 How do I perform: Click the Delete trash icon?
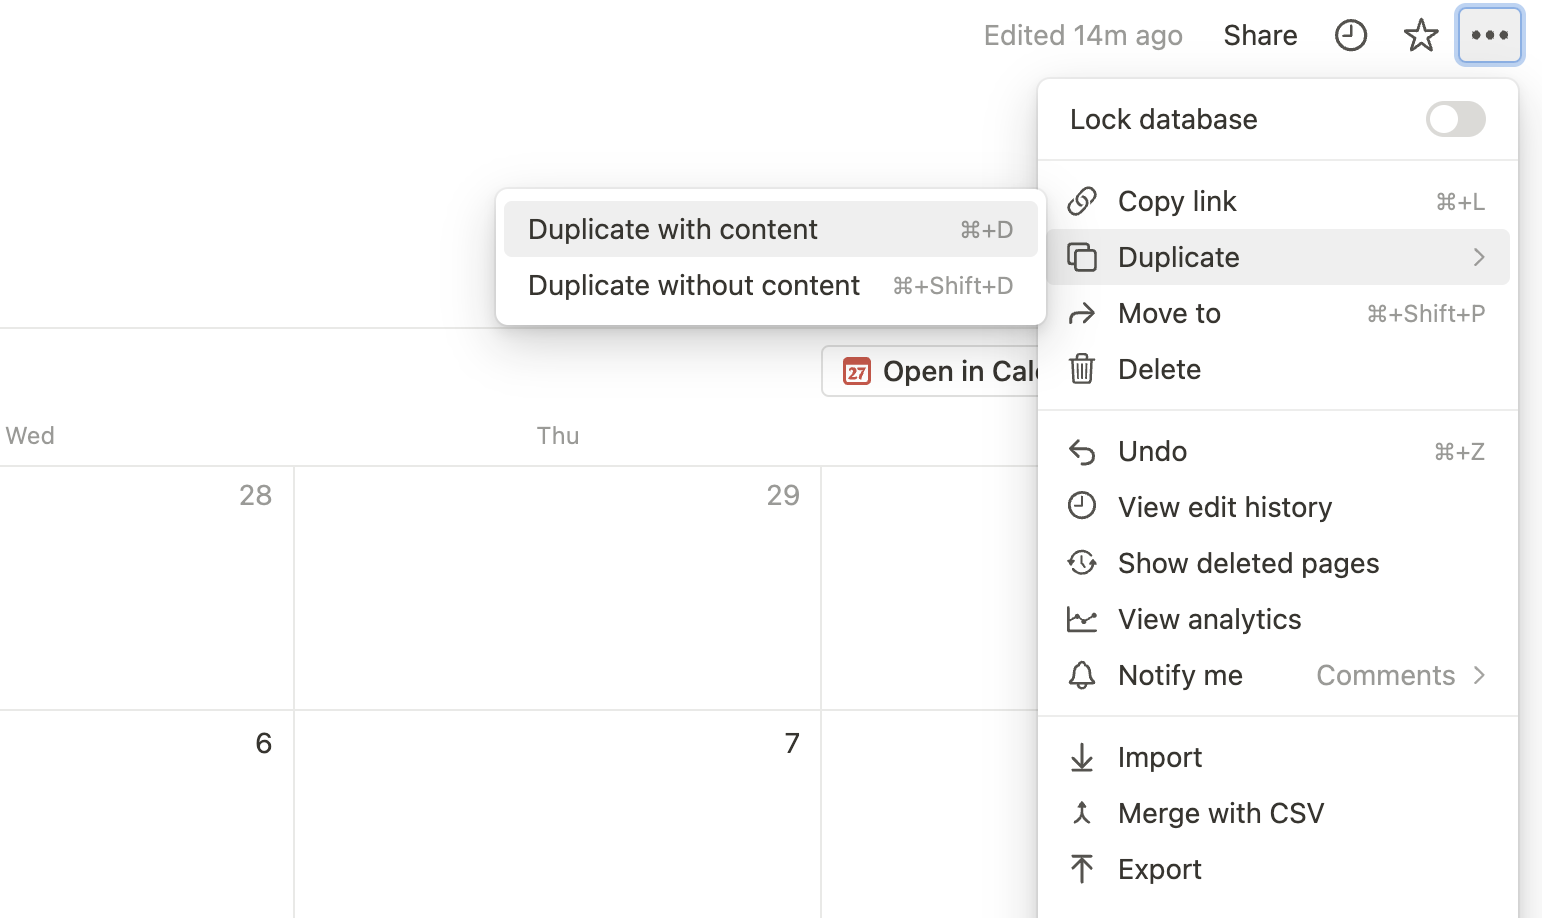coord(1082,369)
